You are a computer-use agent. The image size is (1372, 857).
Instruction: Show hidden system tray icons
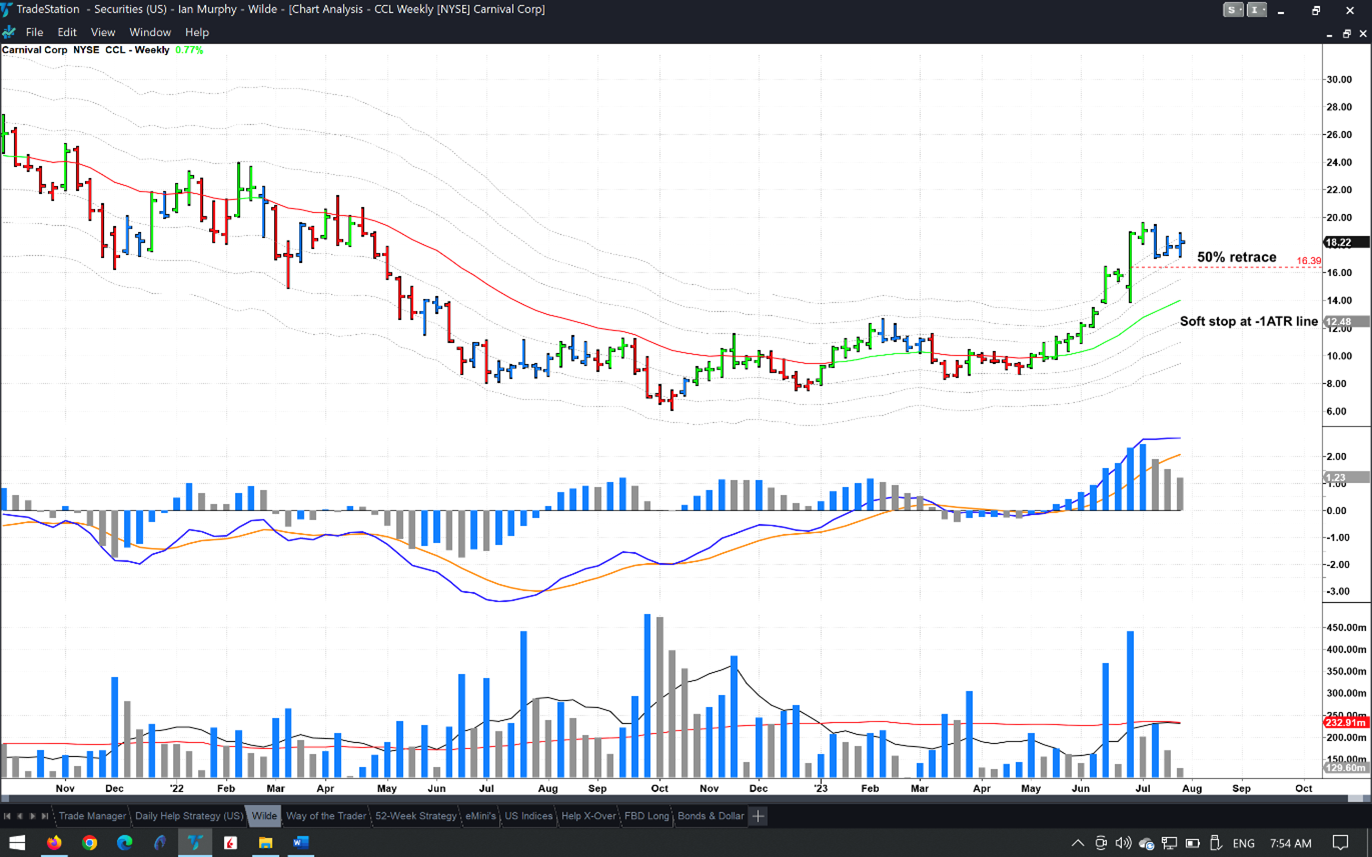1078,843
